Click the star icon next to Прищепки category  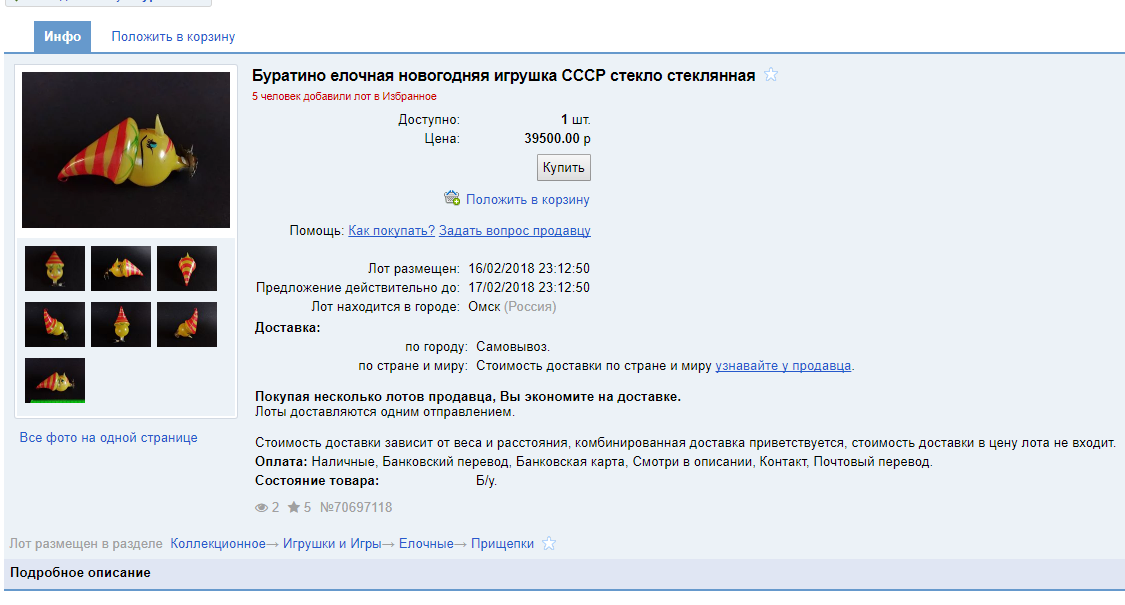549,543
